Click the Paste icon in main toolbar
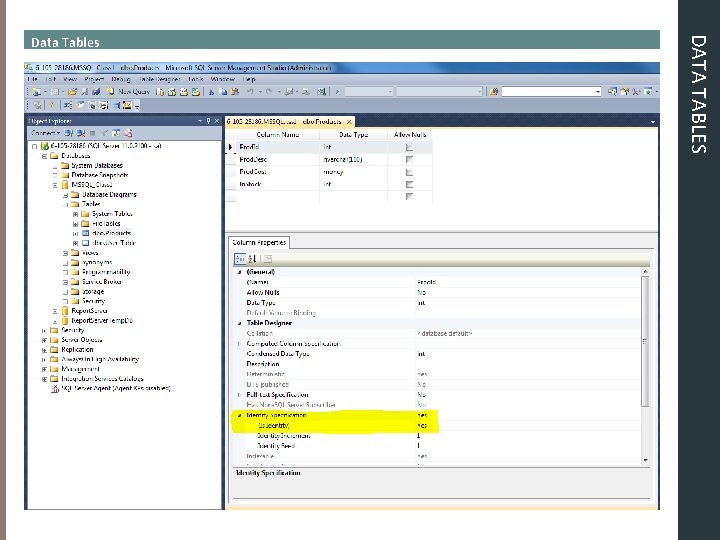 [235, 92]
